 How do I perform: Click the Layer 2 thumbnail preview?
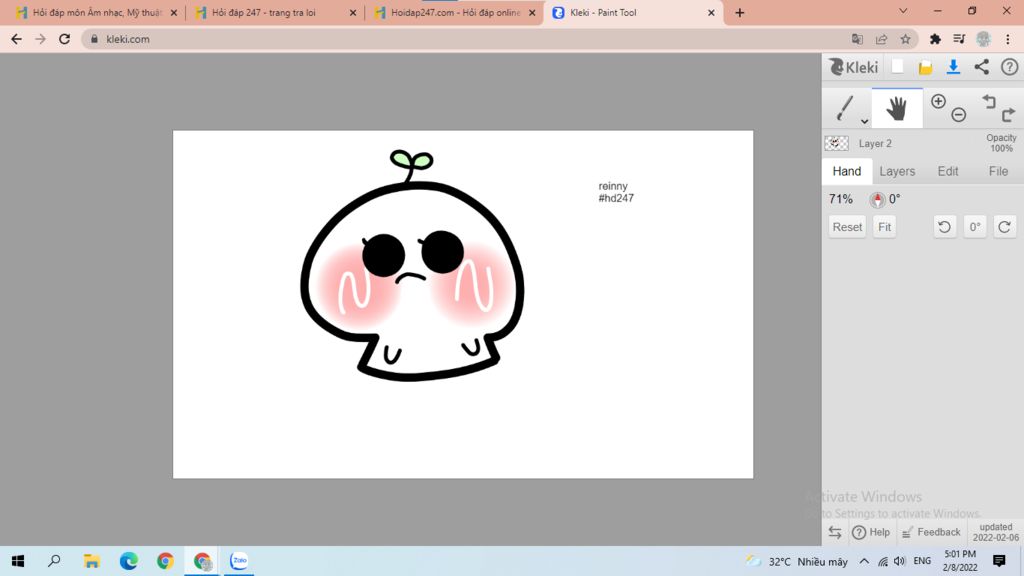[837, 143]
